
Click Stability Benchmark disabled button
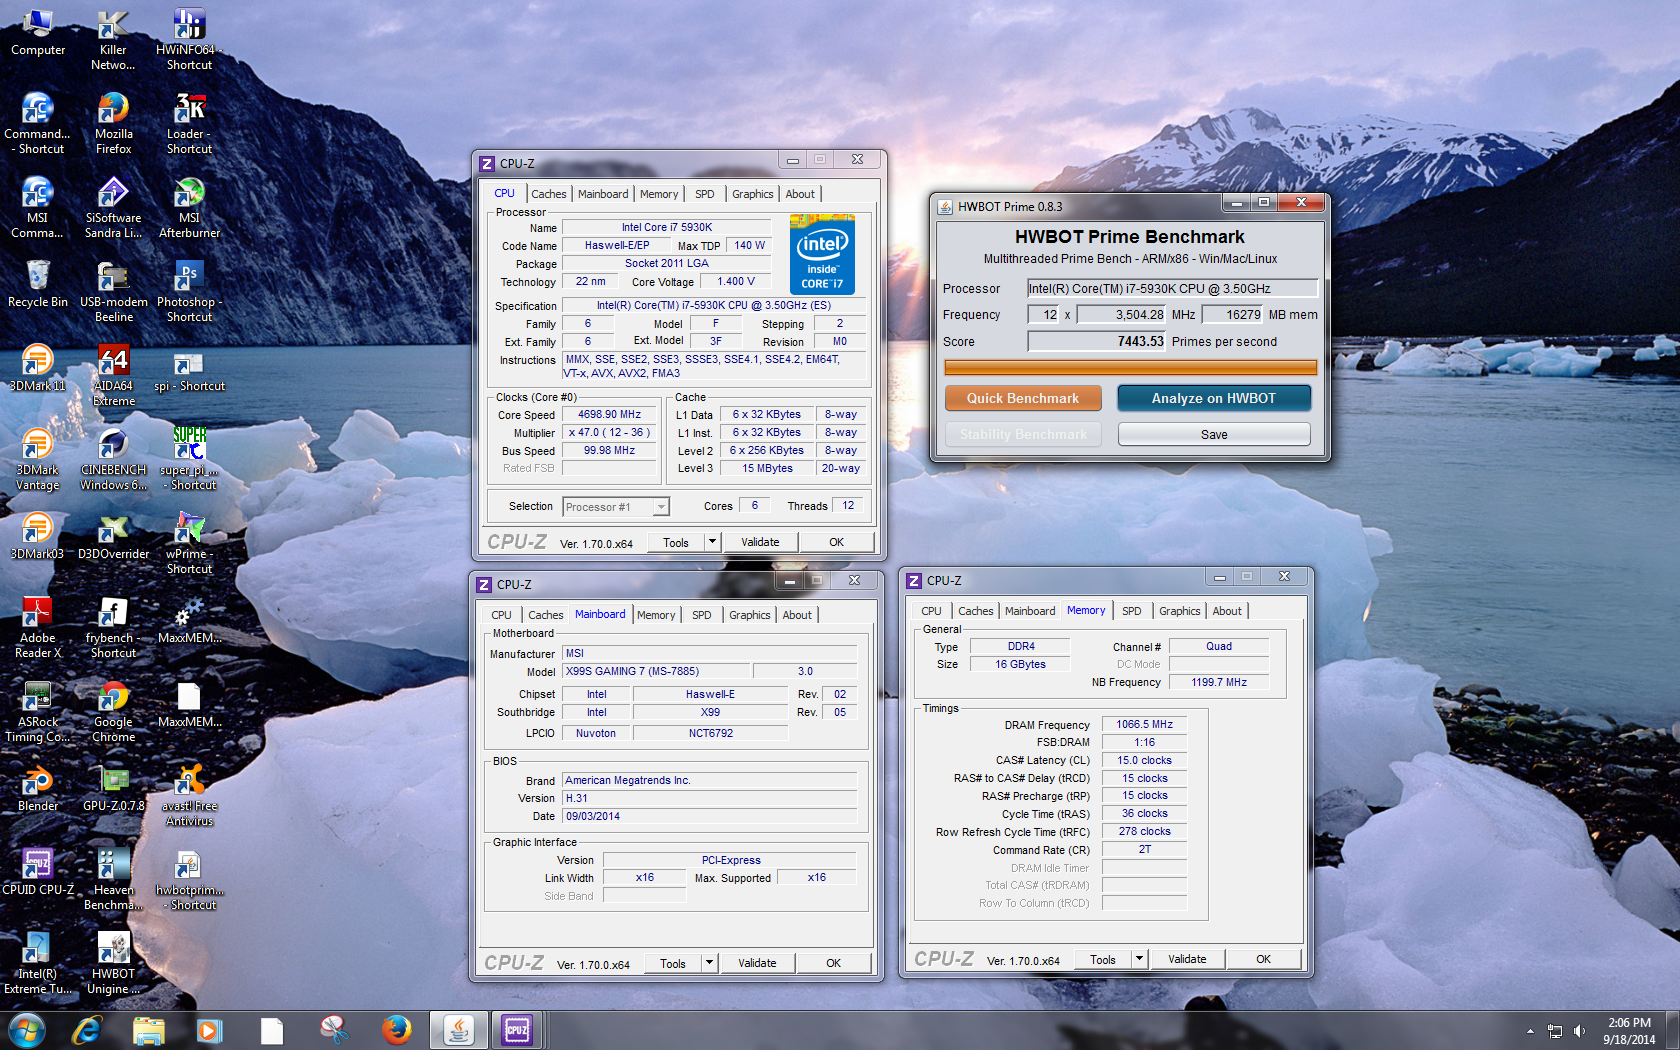pyautogui.click(x=1023, y=434)
